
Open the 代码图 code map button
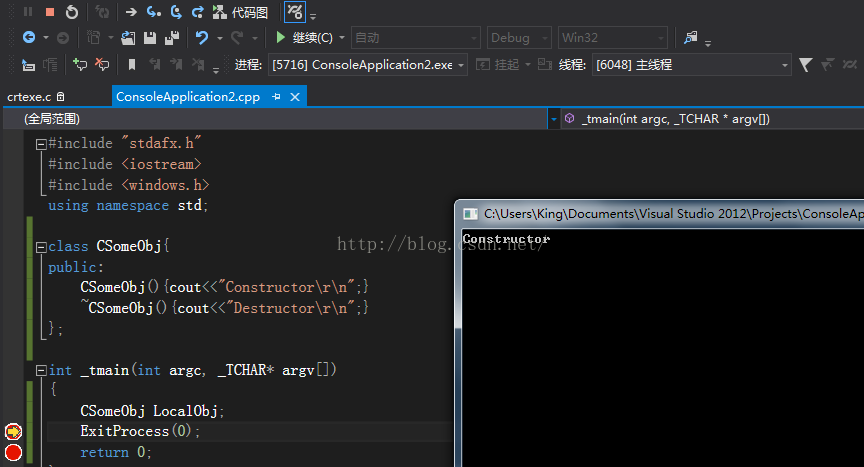click(240, 12)
